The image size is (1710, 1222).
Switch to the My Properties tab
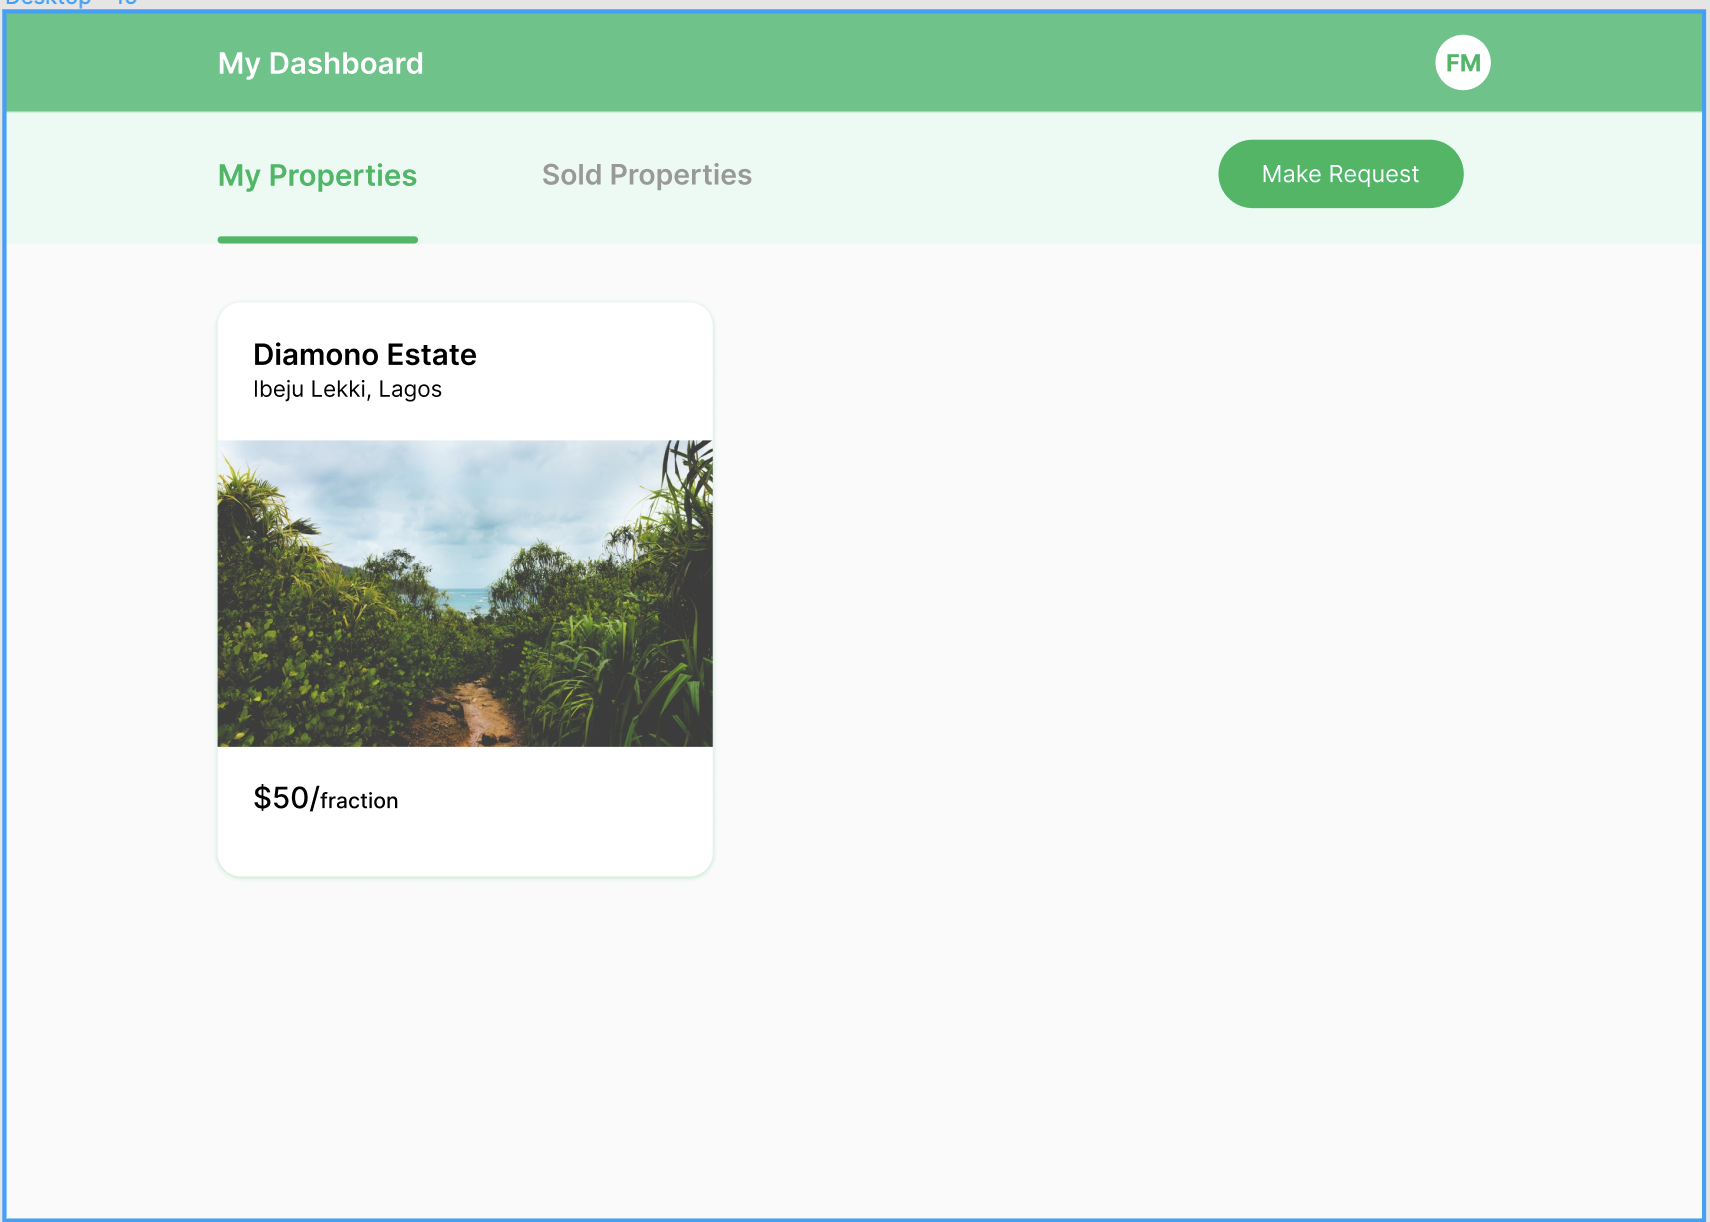pos(317,175)
